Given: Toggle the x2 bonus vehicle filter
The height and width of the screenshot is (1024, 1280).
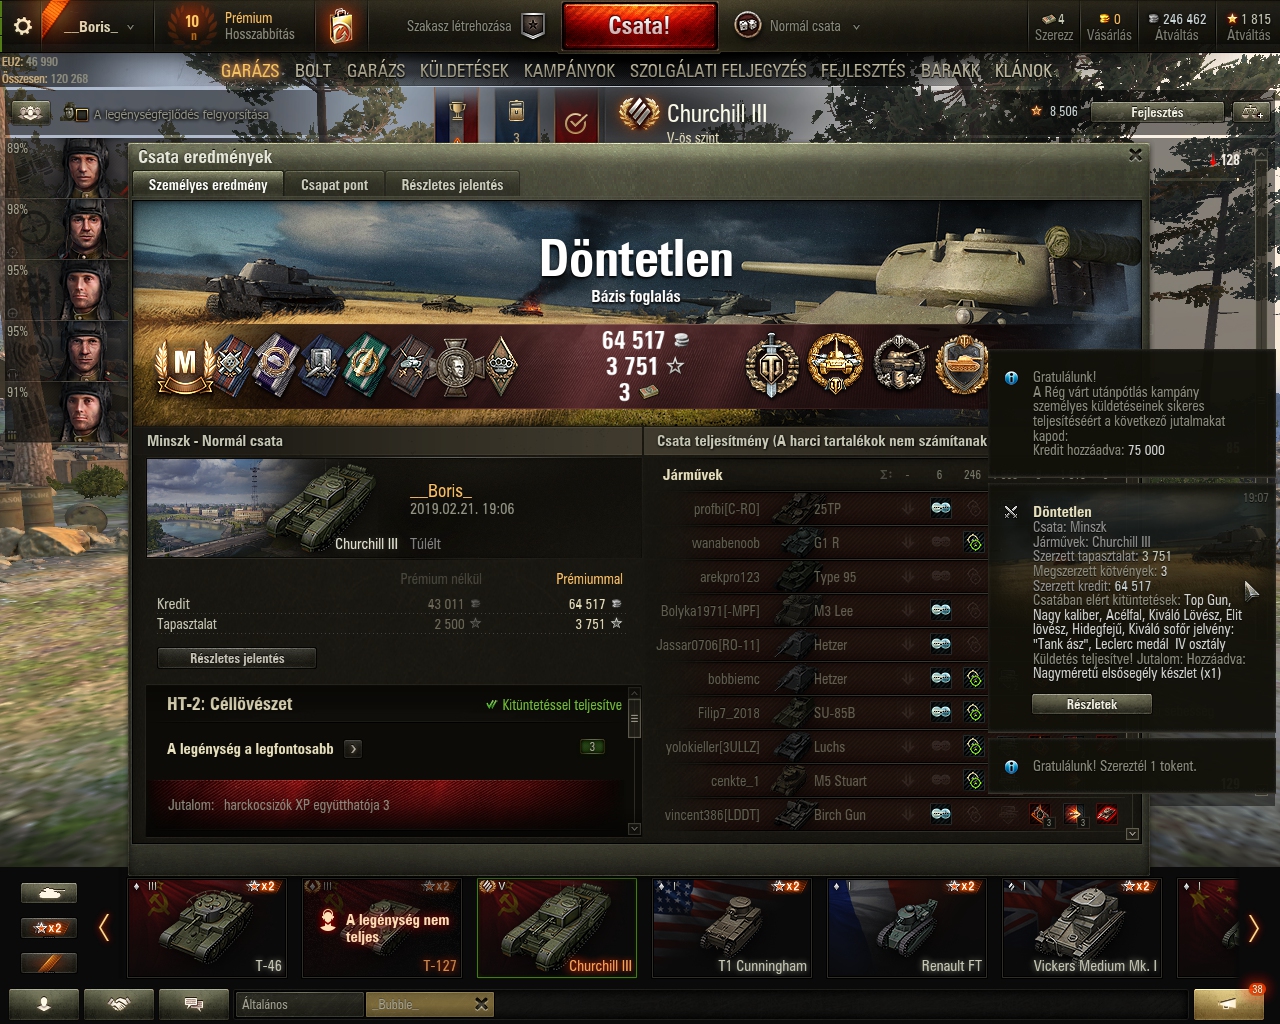Looking at the screenshot, I should coord(49,928).
